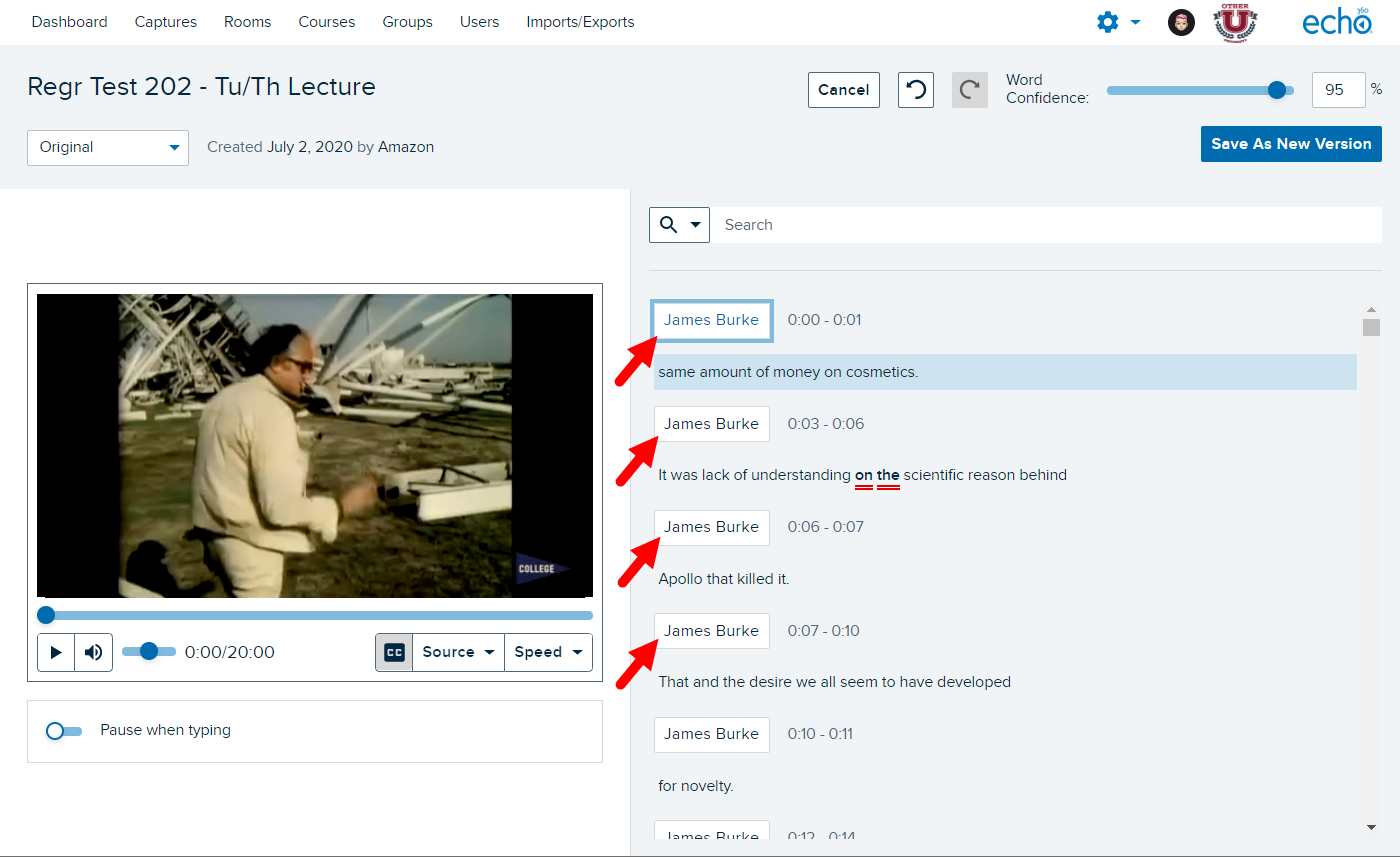Click James Burke speaker at 0:00 - 0:01
Viewport: 1400px width, 857px height.
pyautogui.click(x=711, y=320)
